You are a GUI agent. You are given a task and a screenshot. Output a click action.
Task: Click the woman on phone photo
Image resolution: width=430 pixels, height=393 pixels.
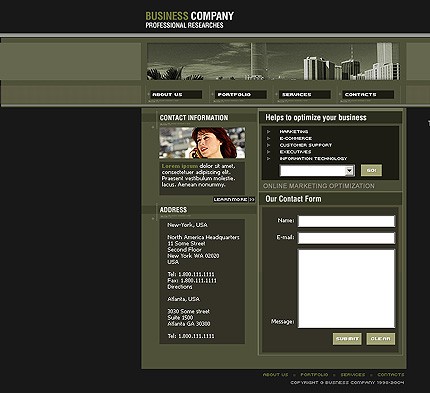202,143
